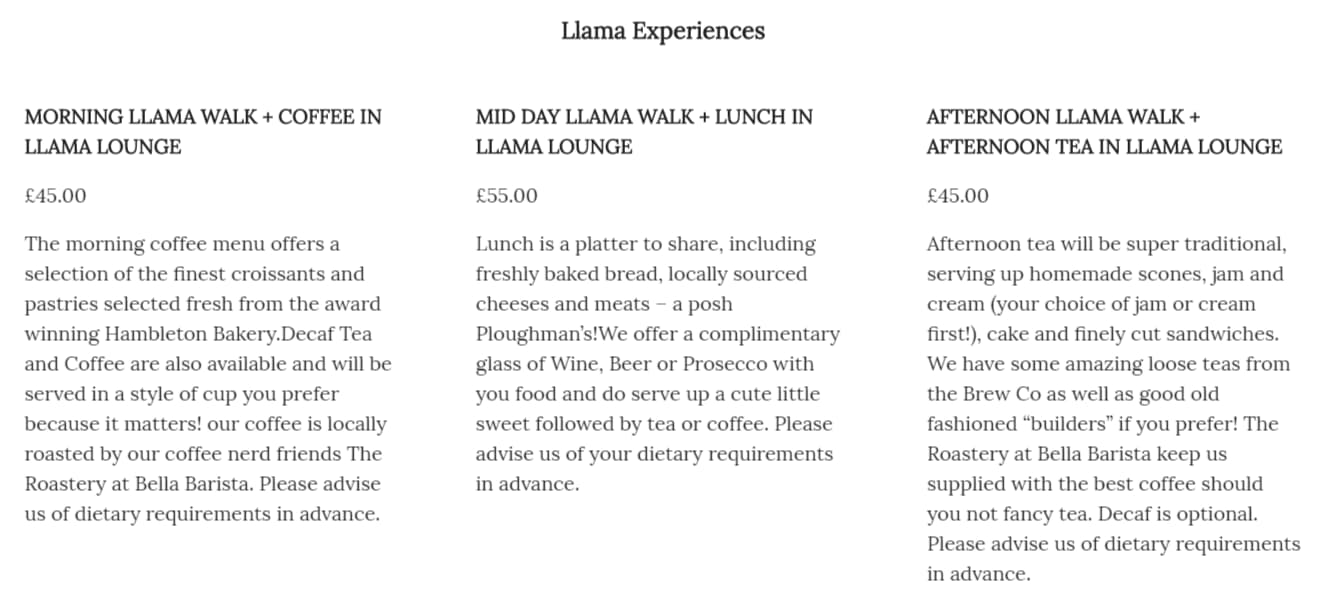Click the £55.00 price
The image size is (1333, 602).
click(x=506, y=195)
